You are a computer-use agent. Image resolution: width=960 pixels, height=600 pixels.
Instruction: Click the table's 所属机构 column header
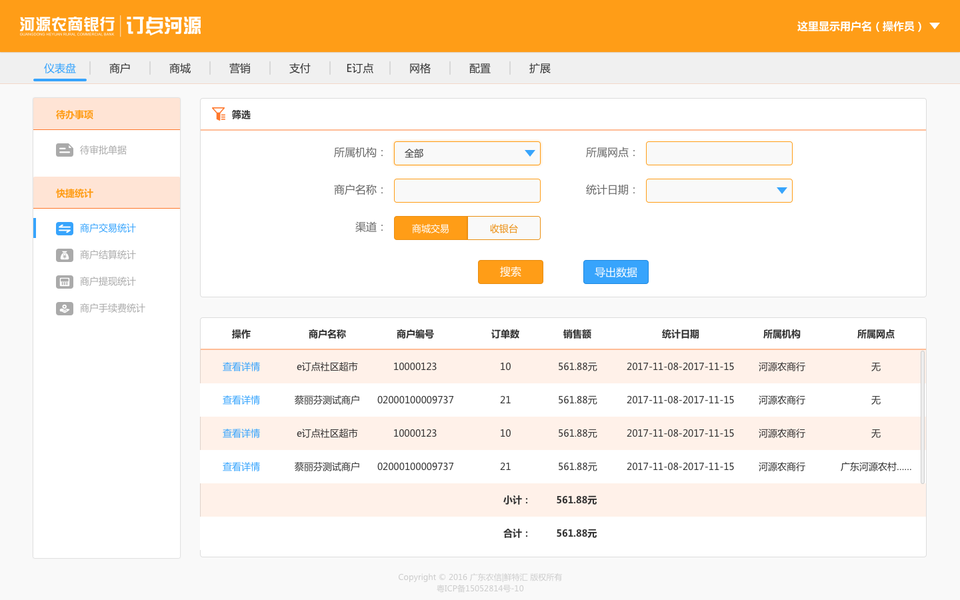click(x=781, y=334)
